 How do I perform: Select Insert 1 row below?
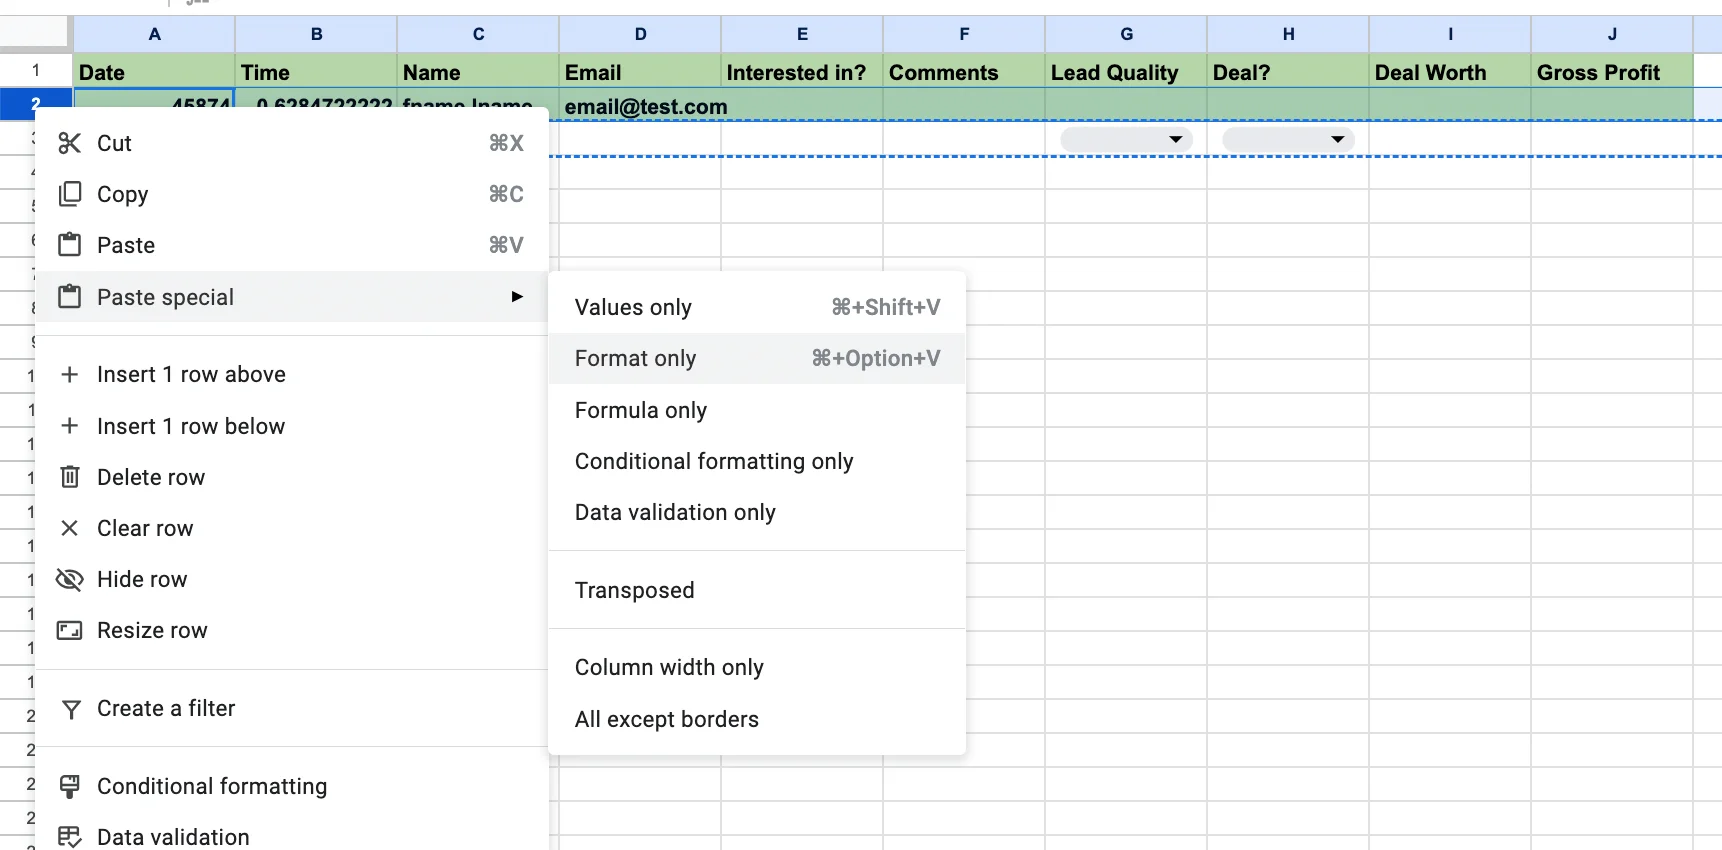(292, 426)
